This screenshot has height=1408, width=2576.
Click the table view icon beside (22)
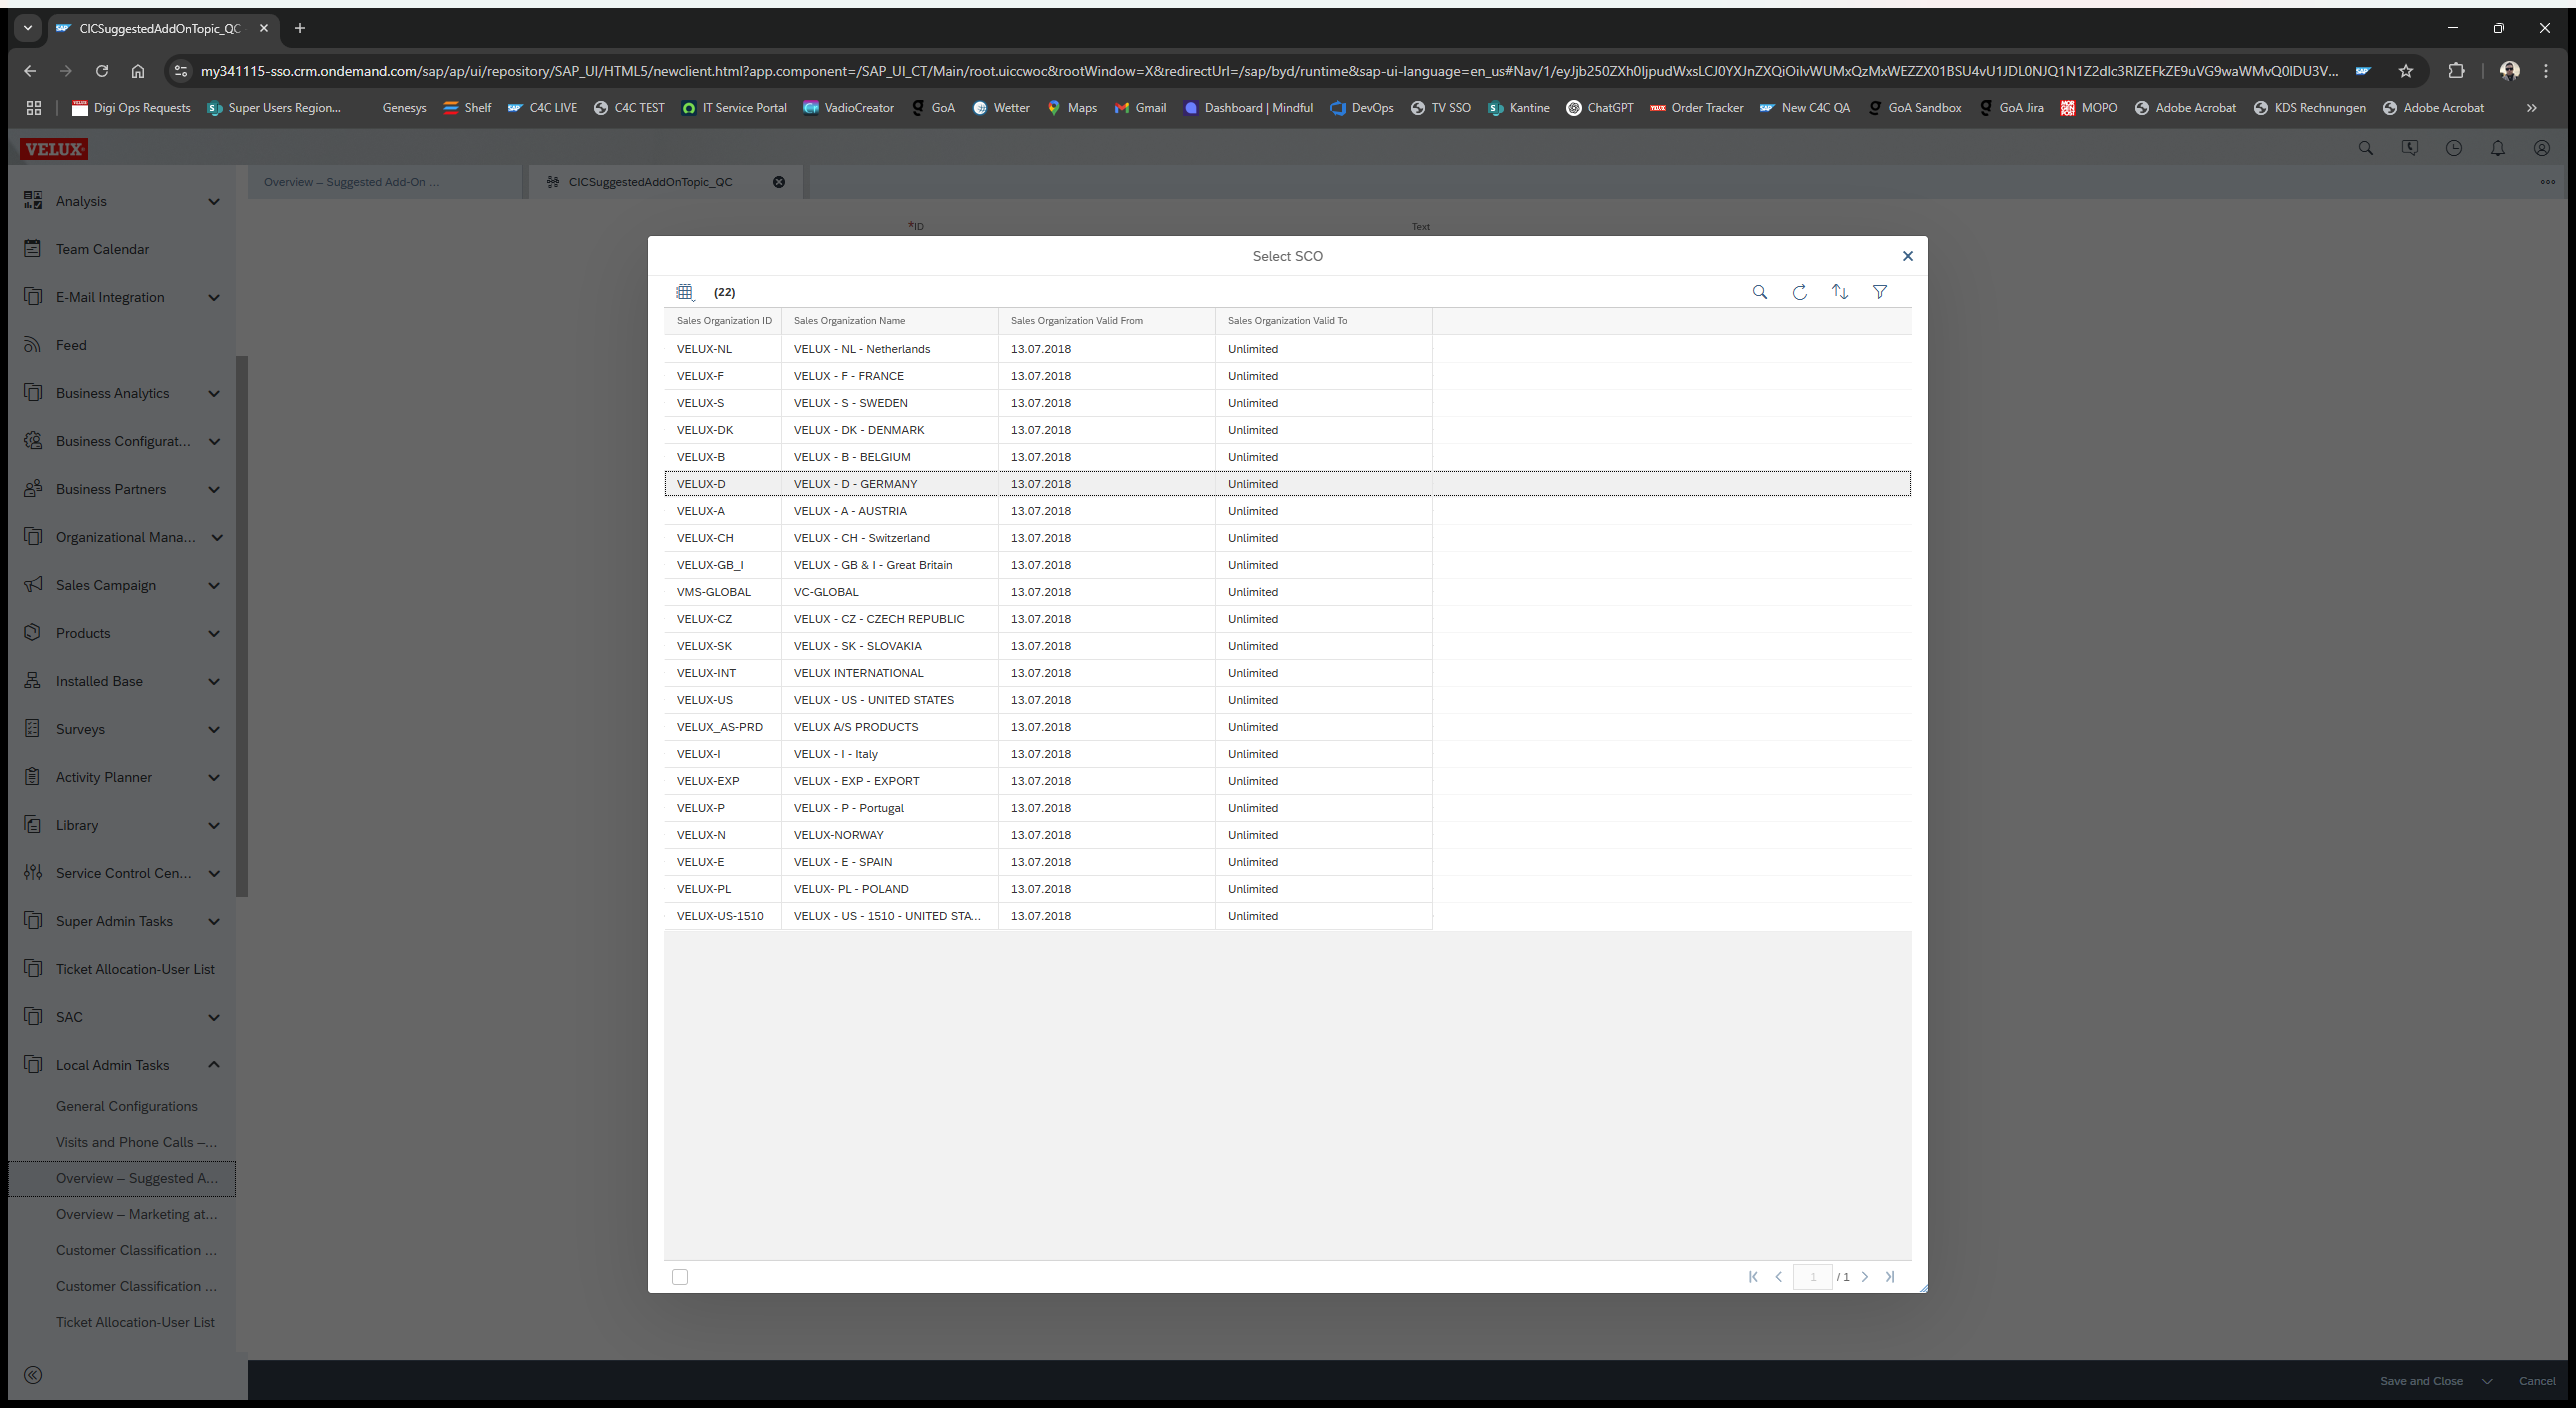(684, 292)
